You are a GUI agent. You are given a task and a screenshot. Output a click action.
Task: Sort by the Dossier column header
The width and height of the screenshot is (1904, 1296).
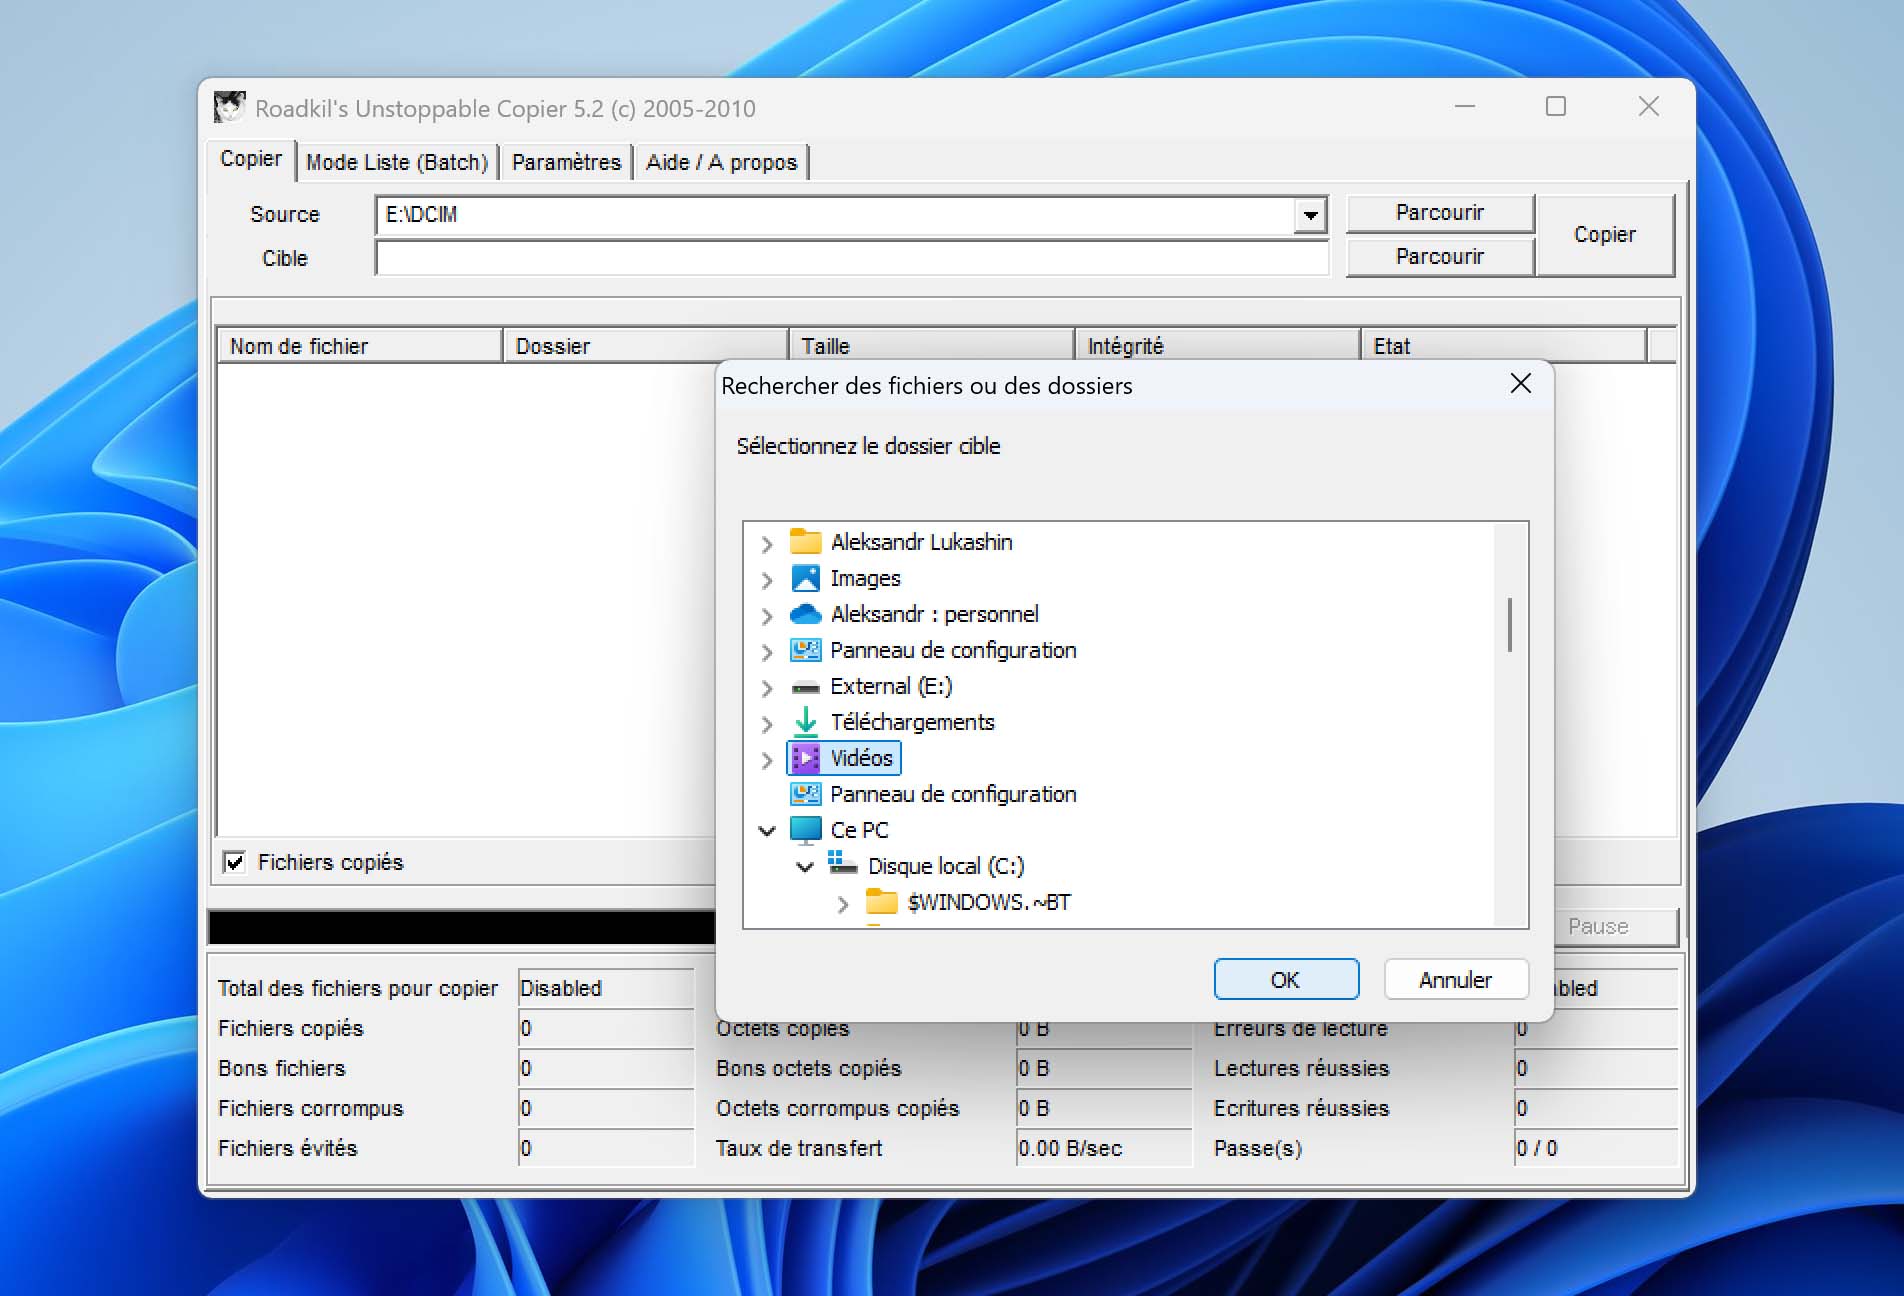tap(645, 345)
